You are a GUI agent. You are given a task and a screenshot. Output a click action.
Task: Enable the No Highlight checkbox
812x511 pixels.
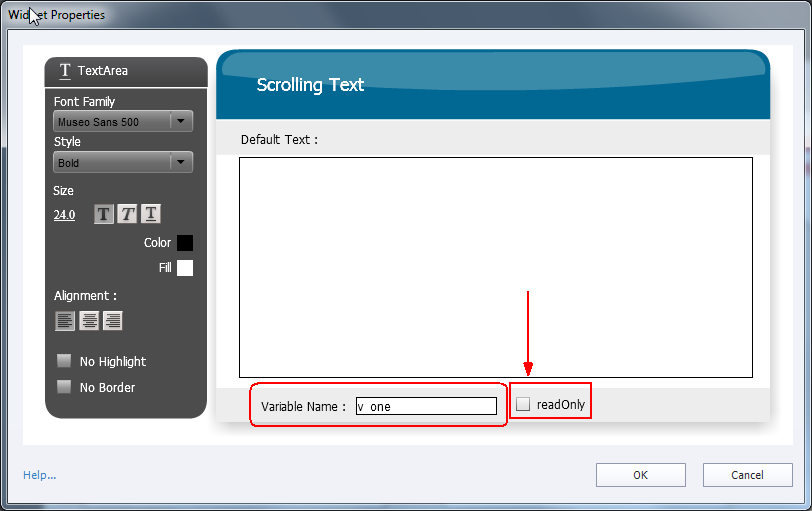point(64,361)
